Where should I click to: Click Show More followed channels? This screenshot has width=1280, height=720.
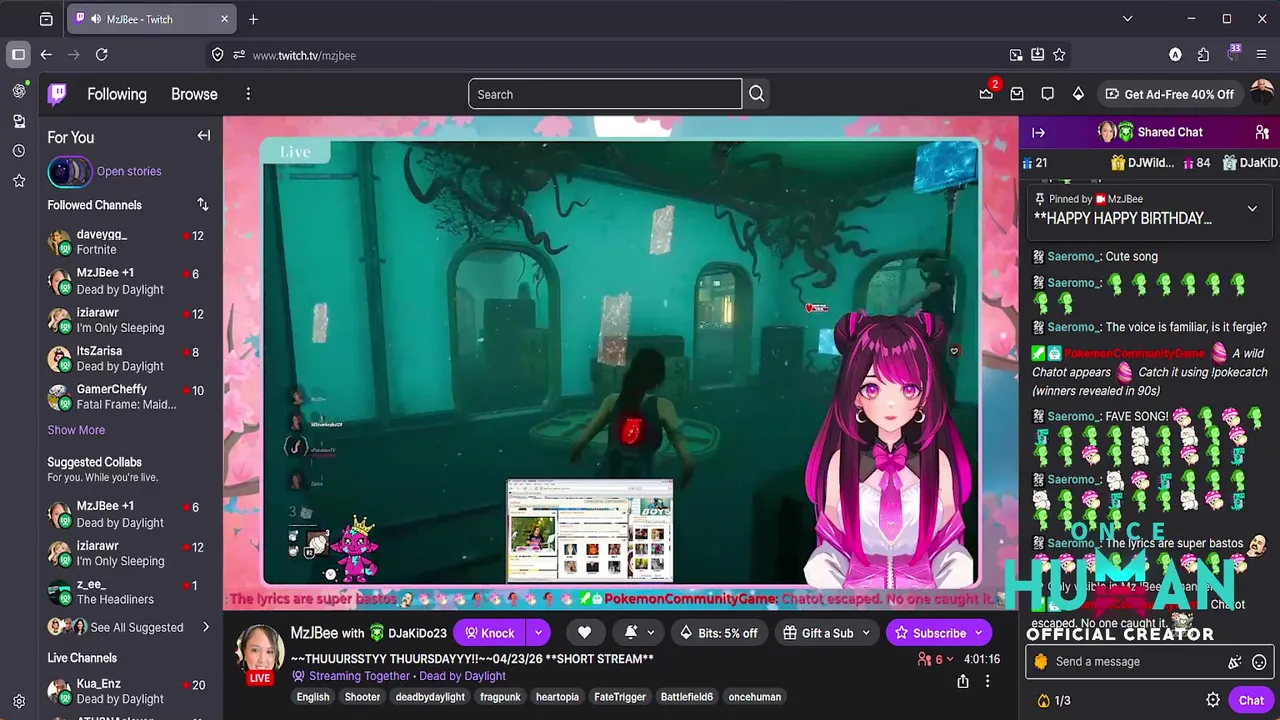click(76, 430)
